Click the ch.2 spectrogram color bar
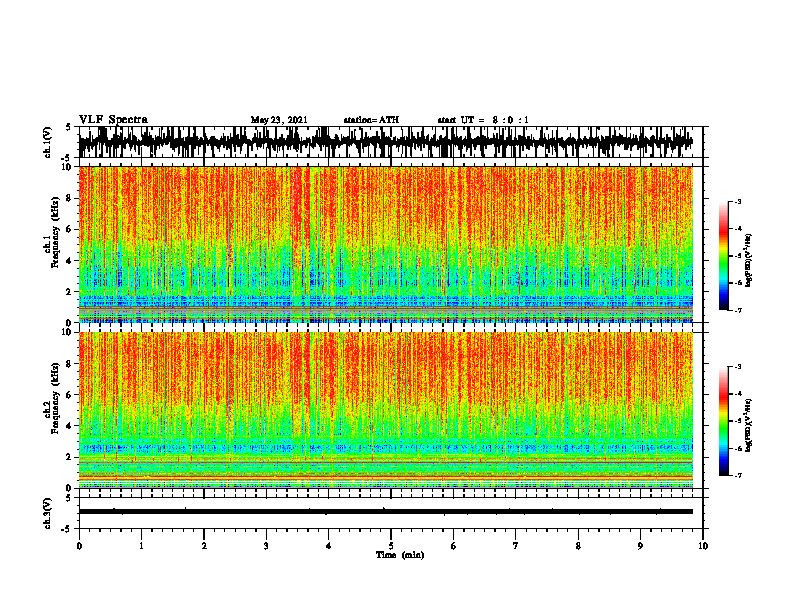 coord(724,421)
